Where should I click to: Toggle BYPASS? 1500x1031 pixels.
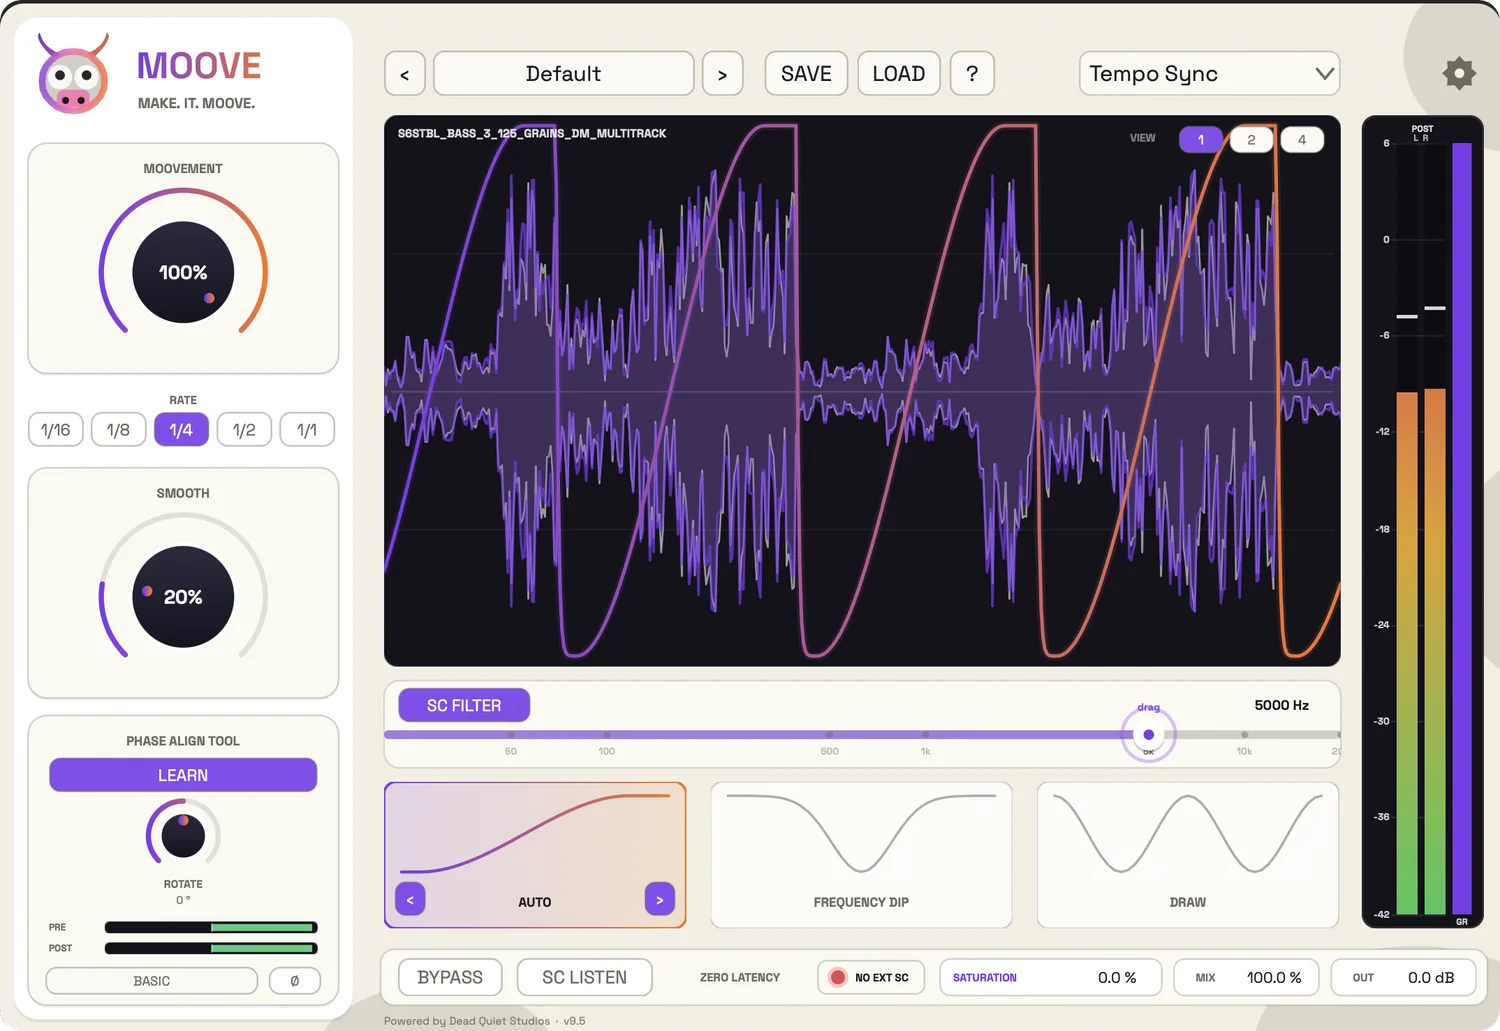pyautogui.click(x=450, y=977)
